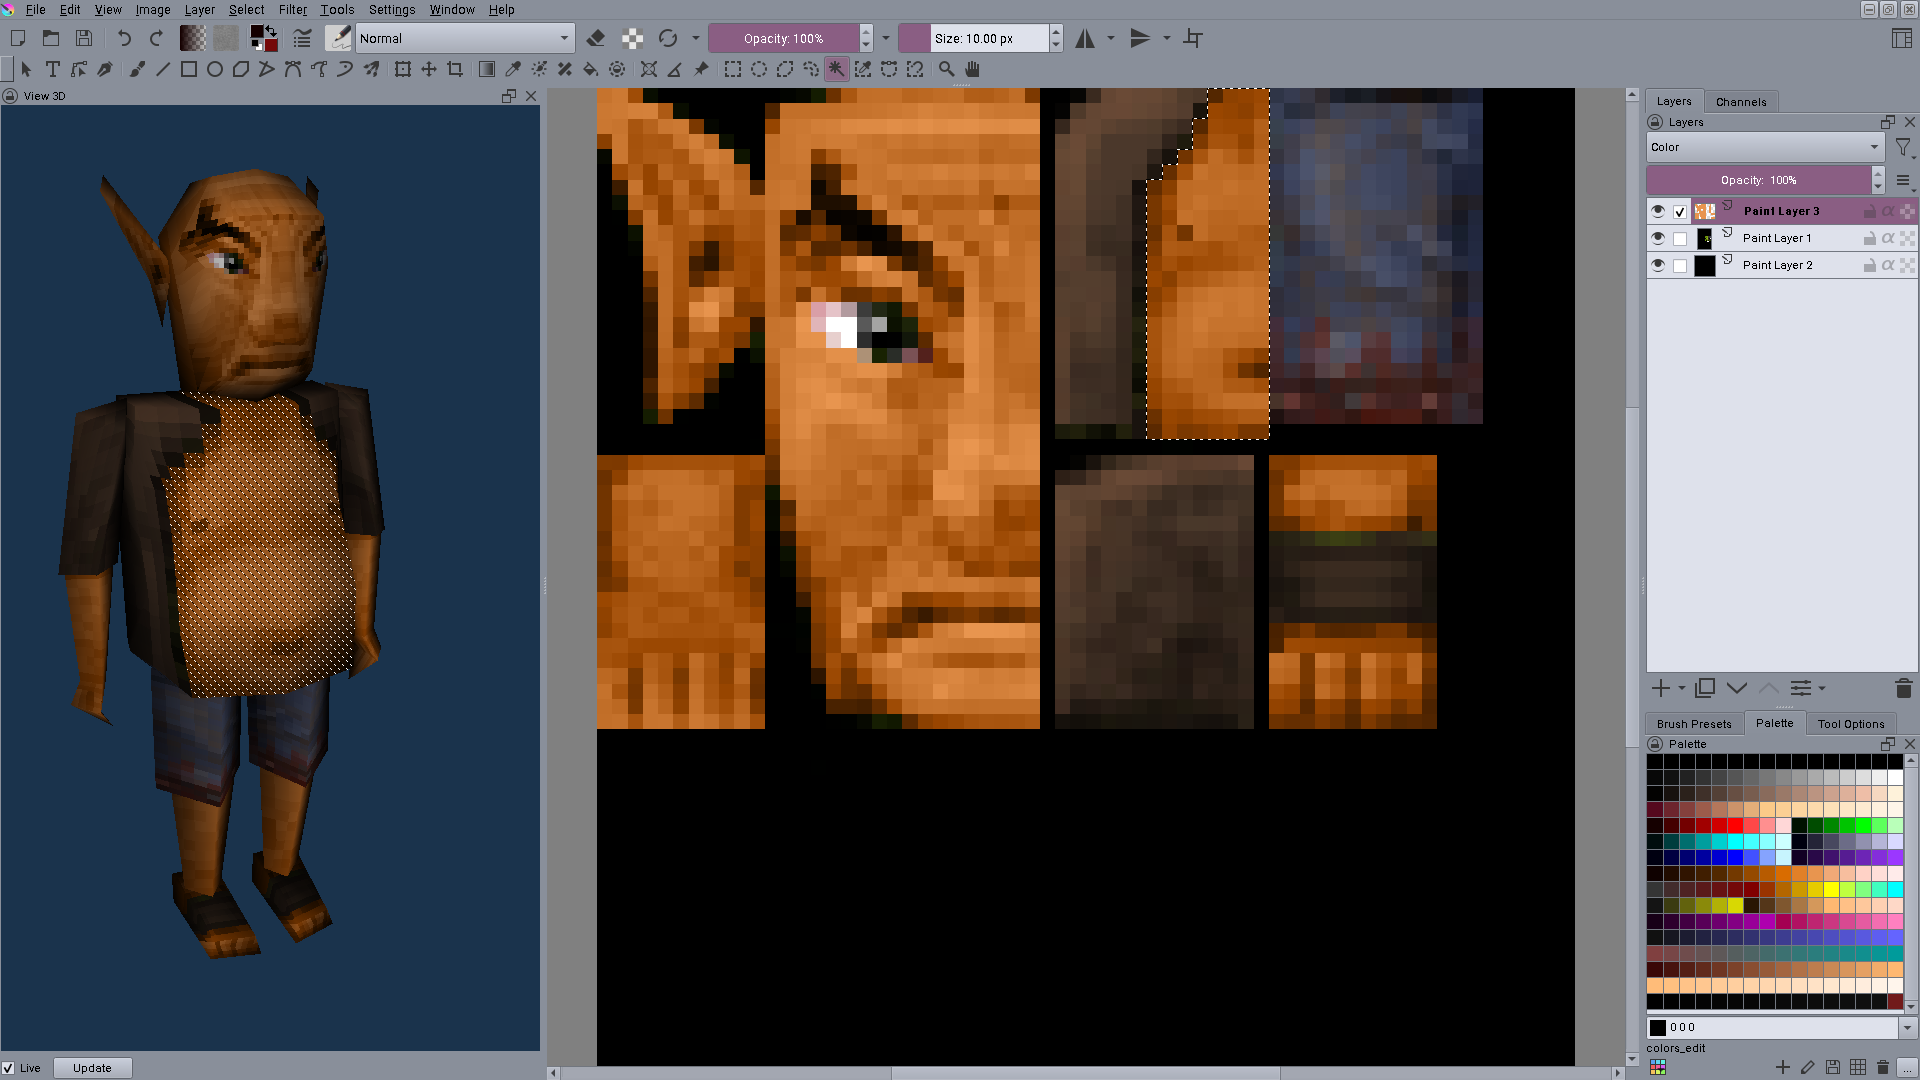Select the Move tool
This screenshot has height=1080, width=1920.
pos(428,69)
